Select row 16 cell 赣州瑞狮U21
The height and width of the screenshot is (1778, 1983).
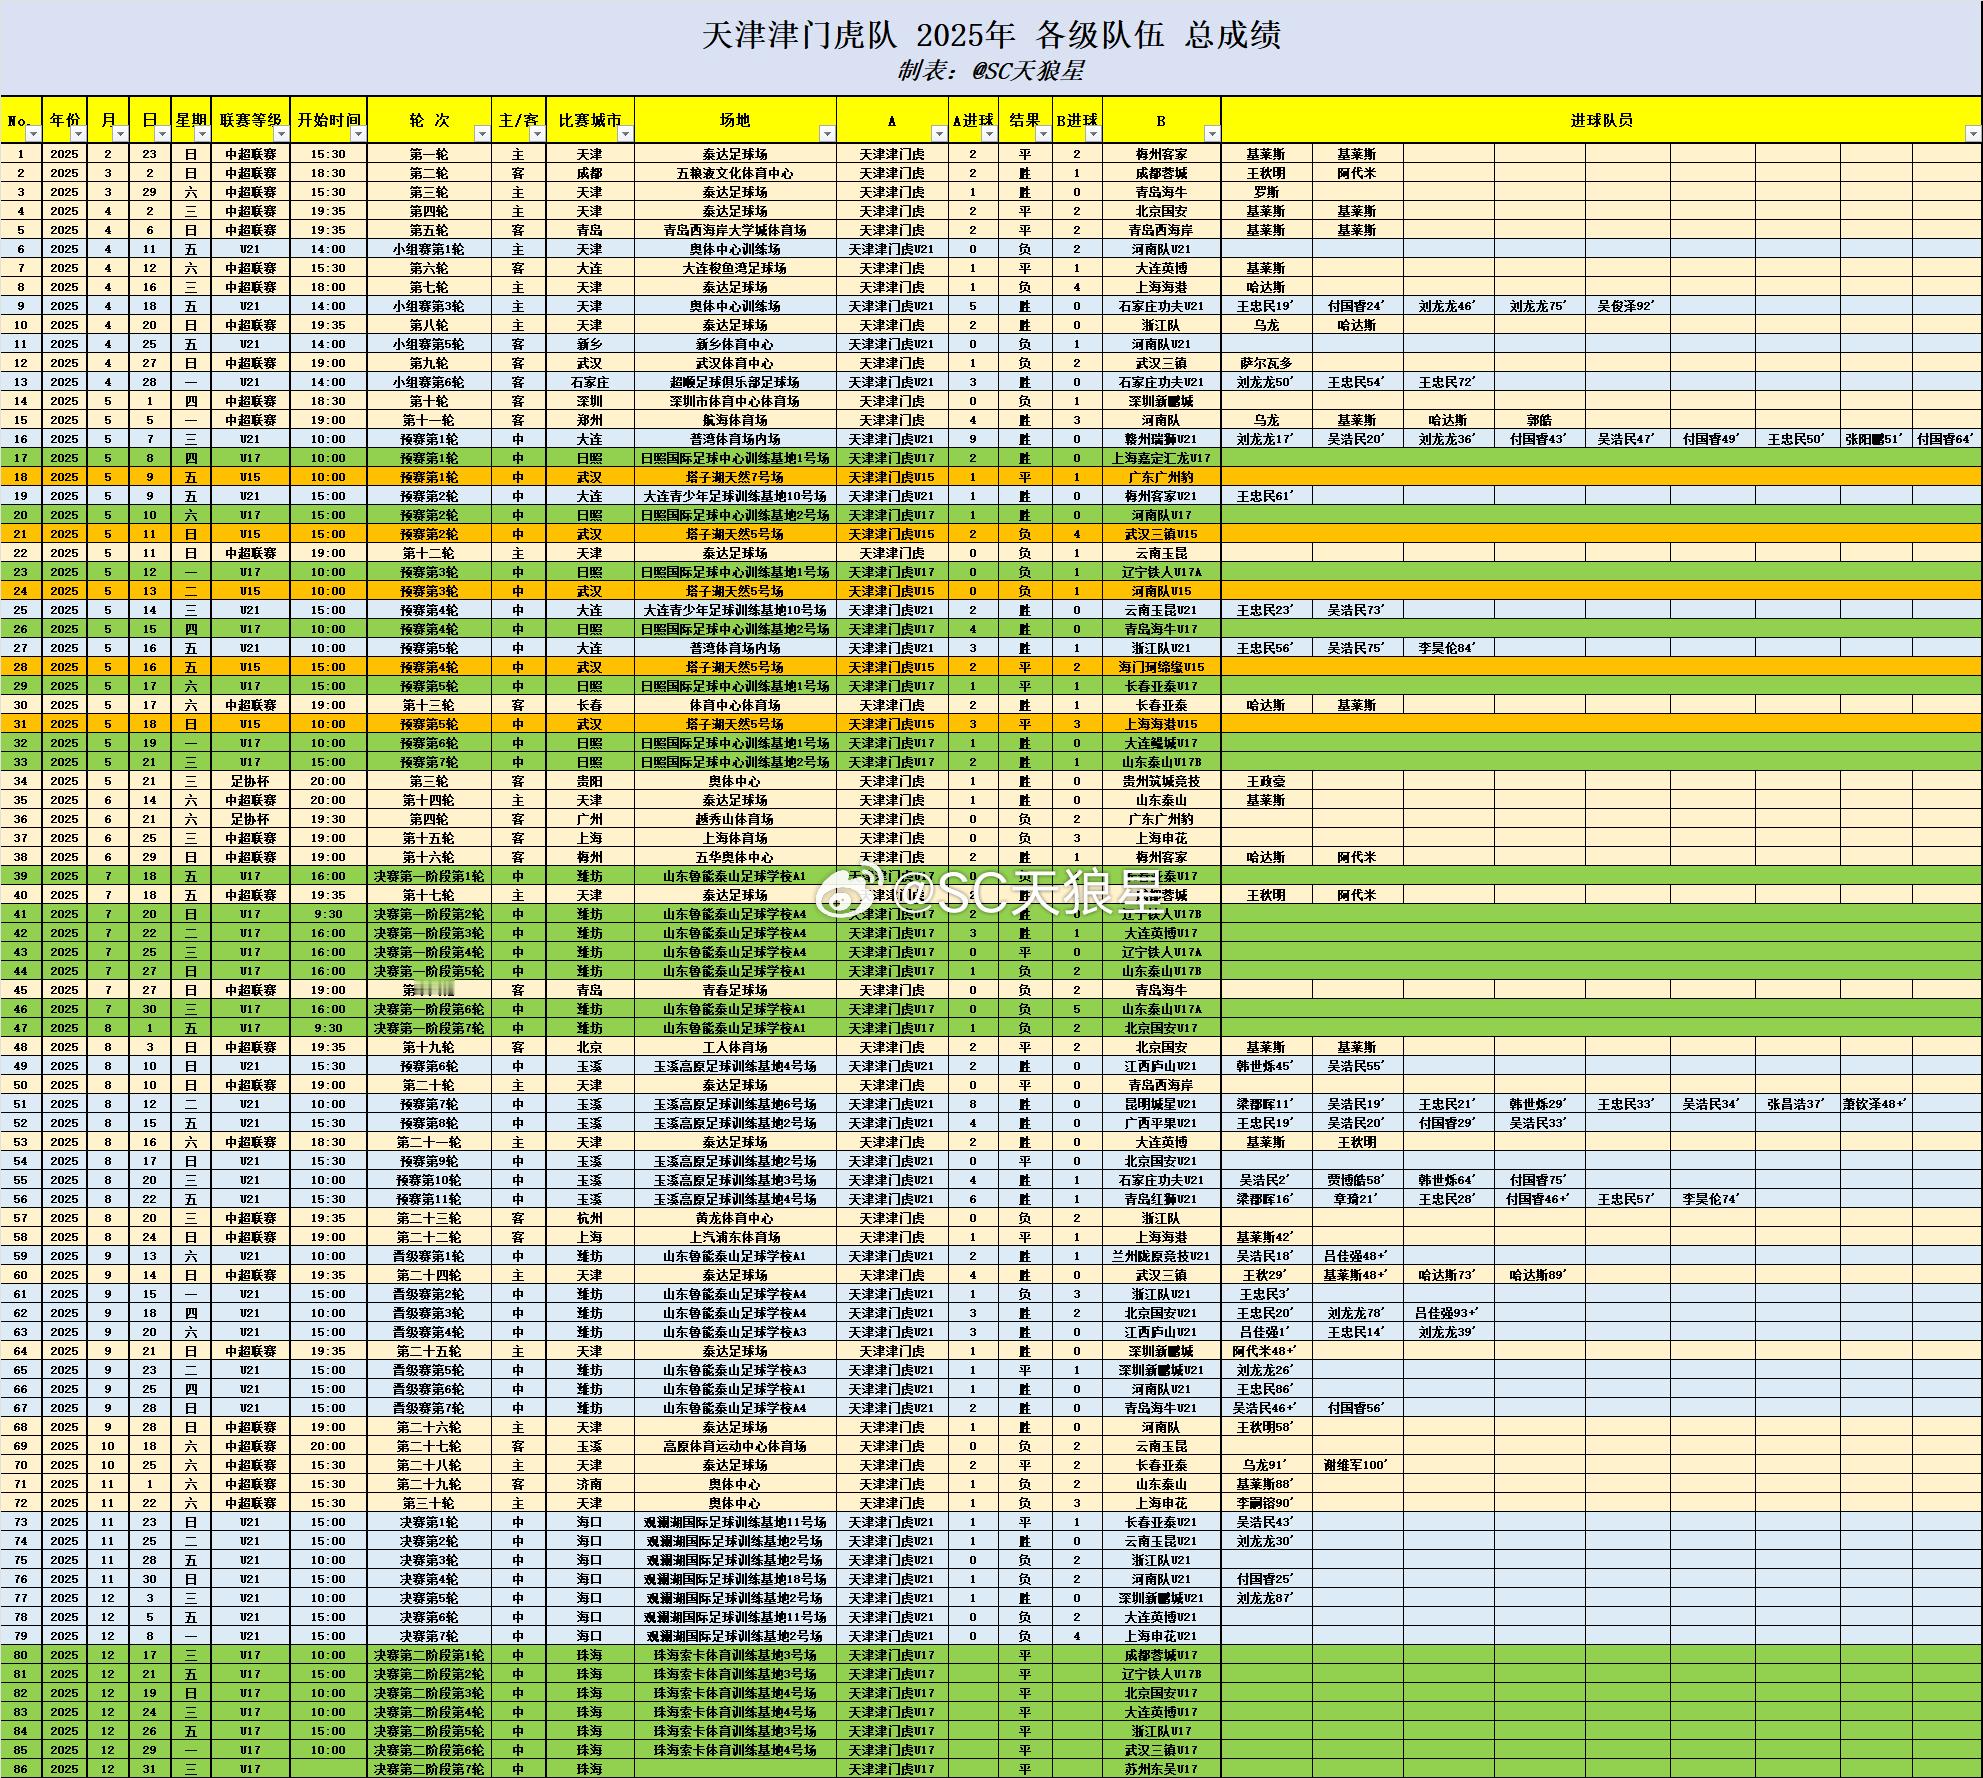(1161, 439)
